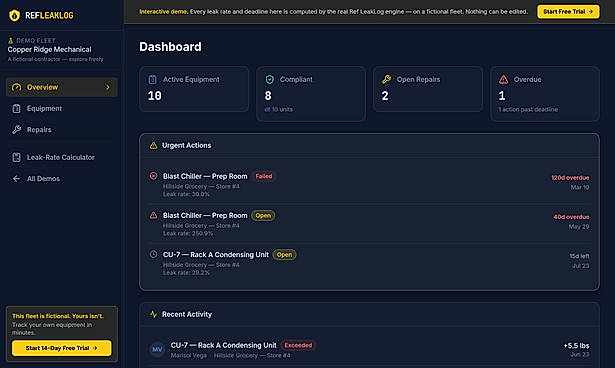Click the Failed status badge
The height and width of the screenshot is (368, 615).
click(x=264, y=176)
